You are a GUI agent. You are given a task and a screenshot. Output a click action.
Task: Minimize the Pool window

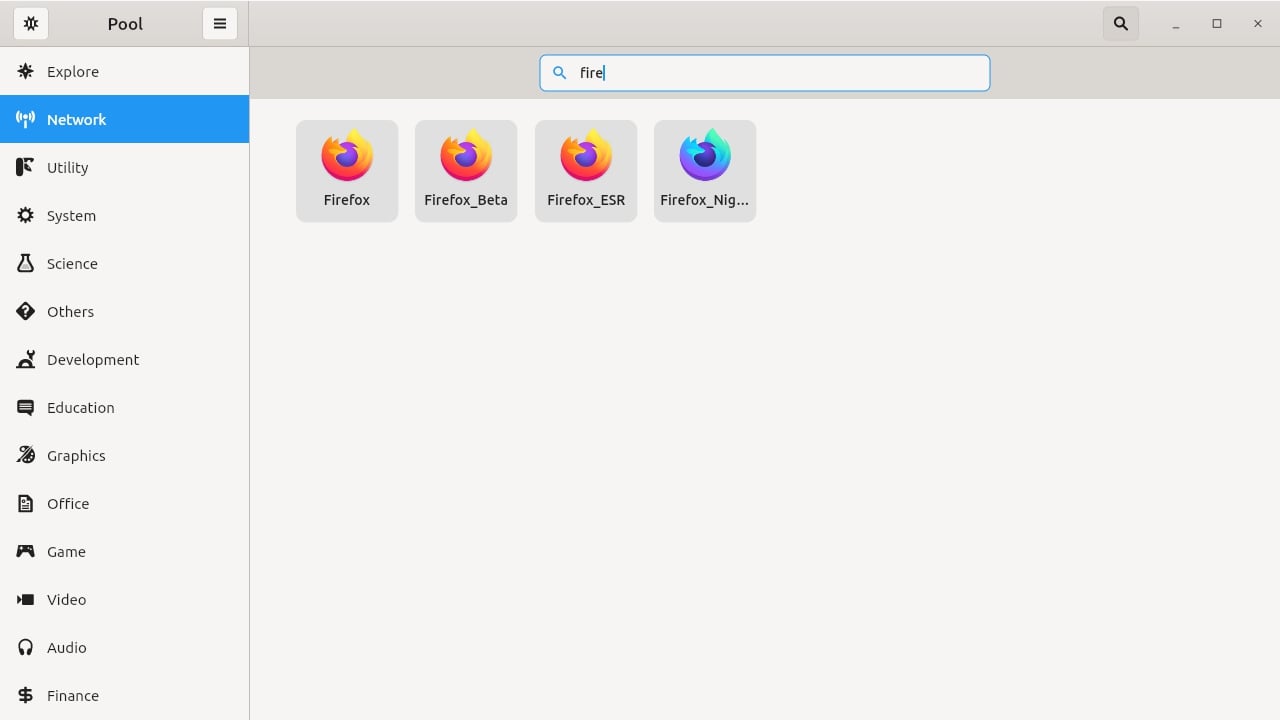(x=1176, y=24)
